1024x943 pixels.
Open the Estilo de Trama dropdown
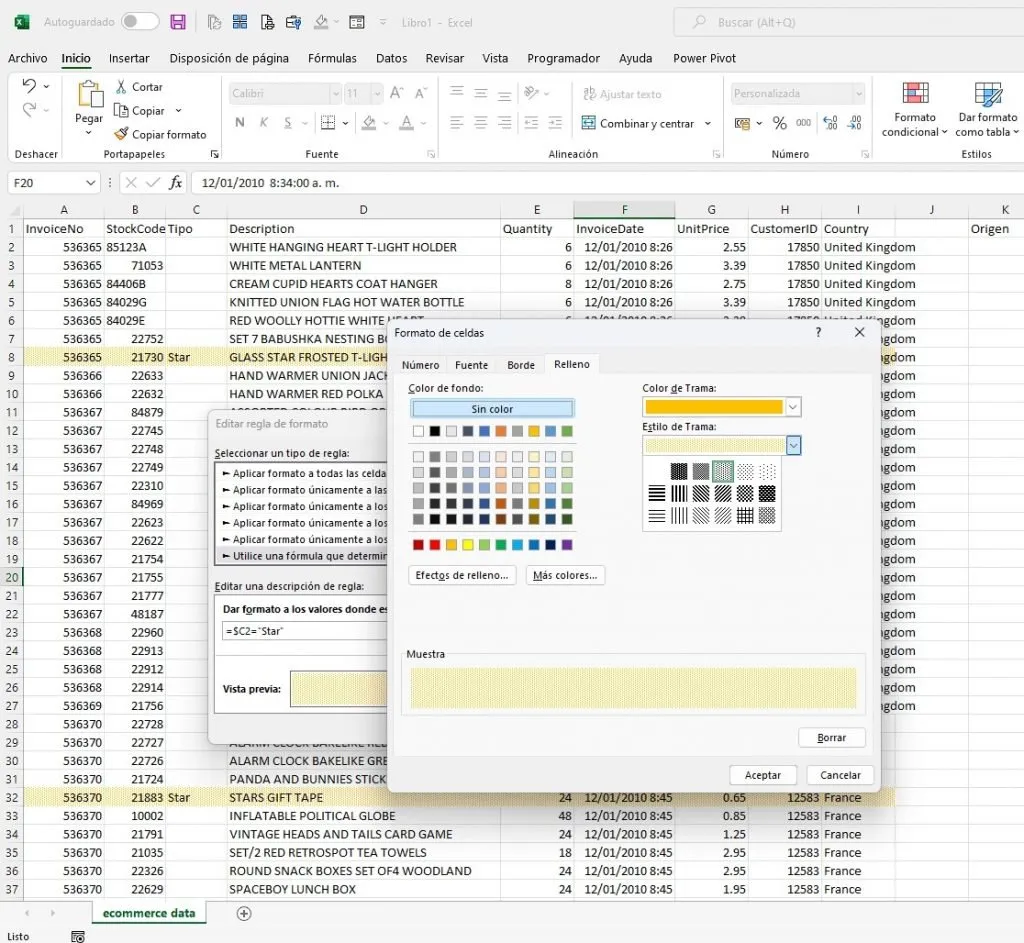click(x=793, y=445)
